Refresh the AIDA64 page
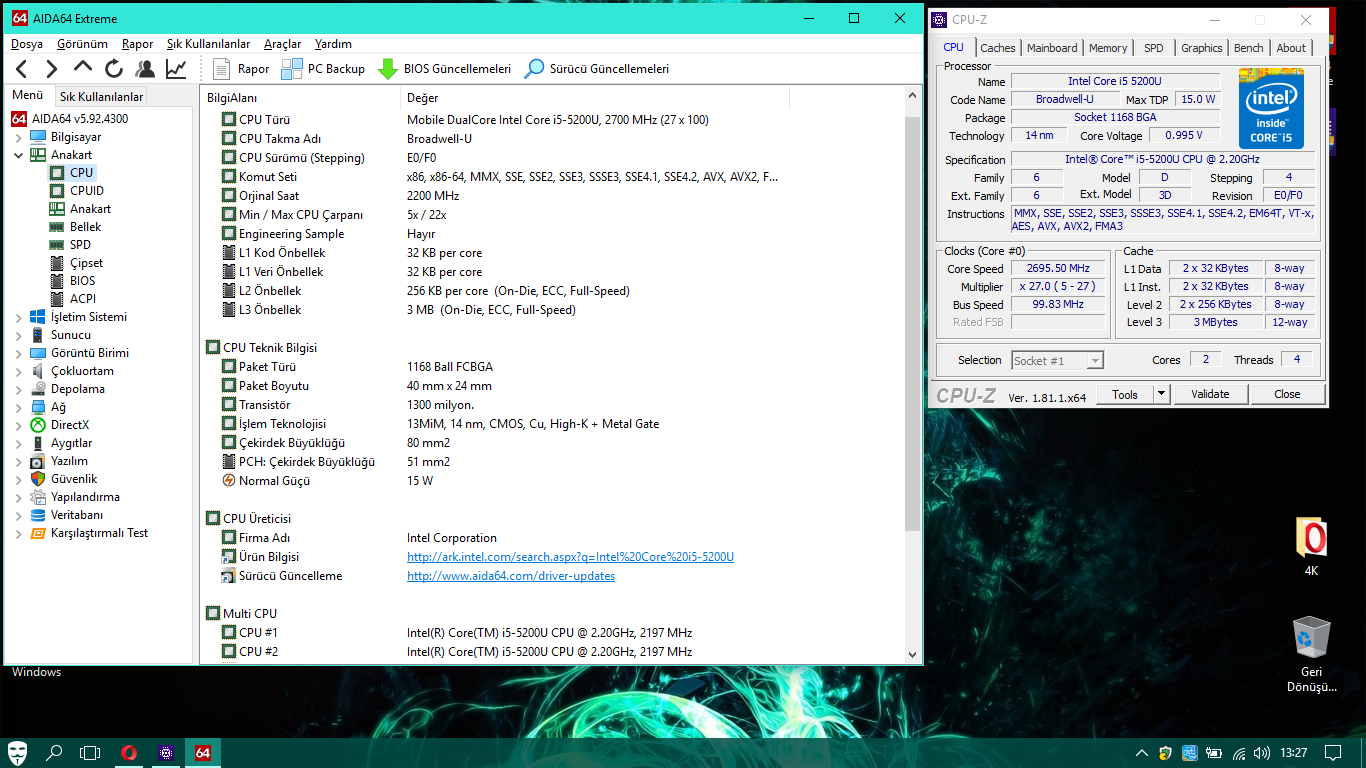This screenshot has height=768, width=1366. pyautogui.click(x=114, y=69)
